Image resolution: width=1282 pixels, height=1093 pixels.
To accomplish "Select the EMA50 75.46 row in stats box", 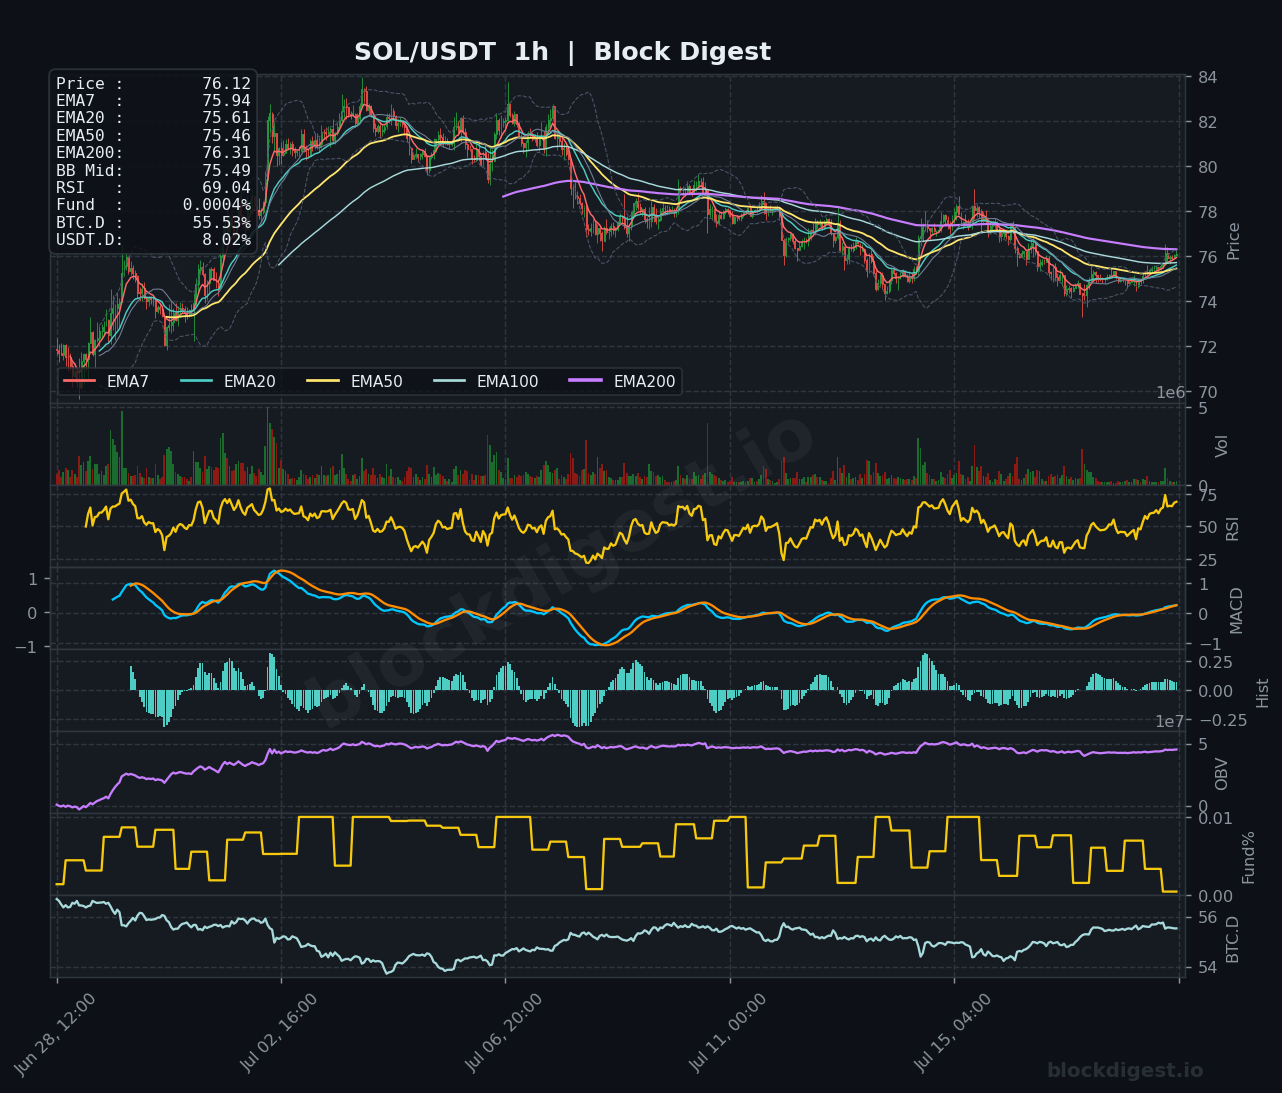I will [x=153, y=136].
